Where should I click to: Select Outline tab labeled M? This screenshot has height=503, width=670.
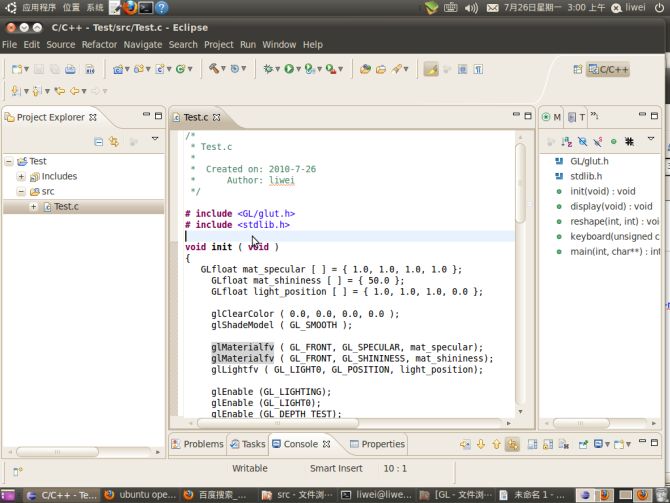coord(552,117)
